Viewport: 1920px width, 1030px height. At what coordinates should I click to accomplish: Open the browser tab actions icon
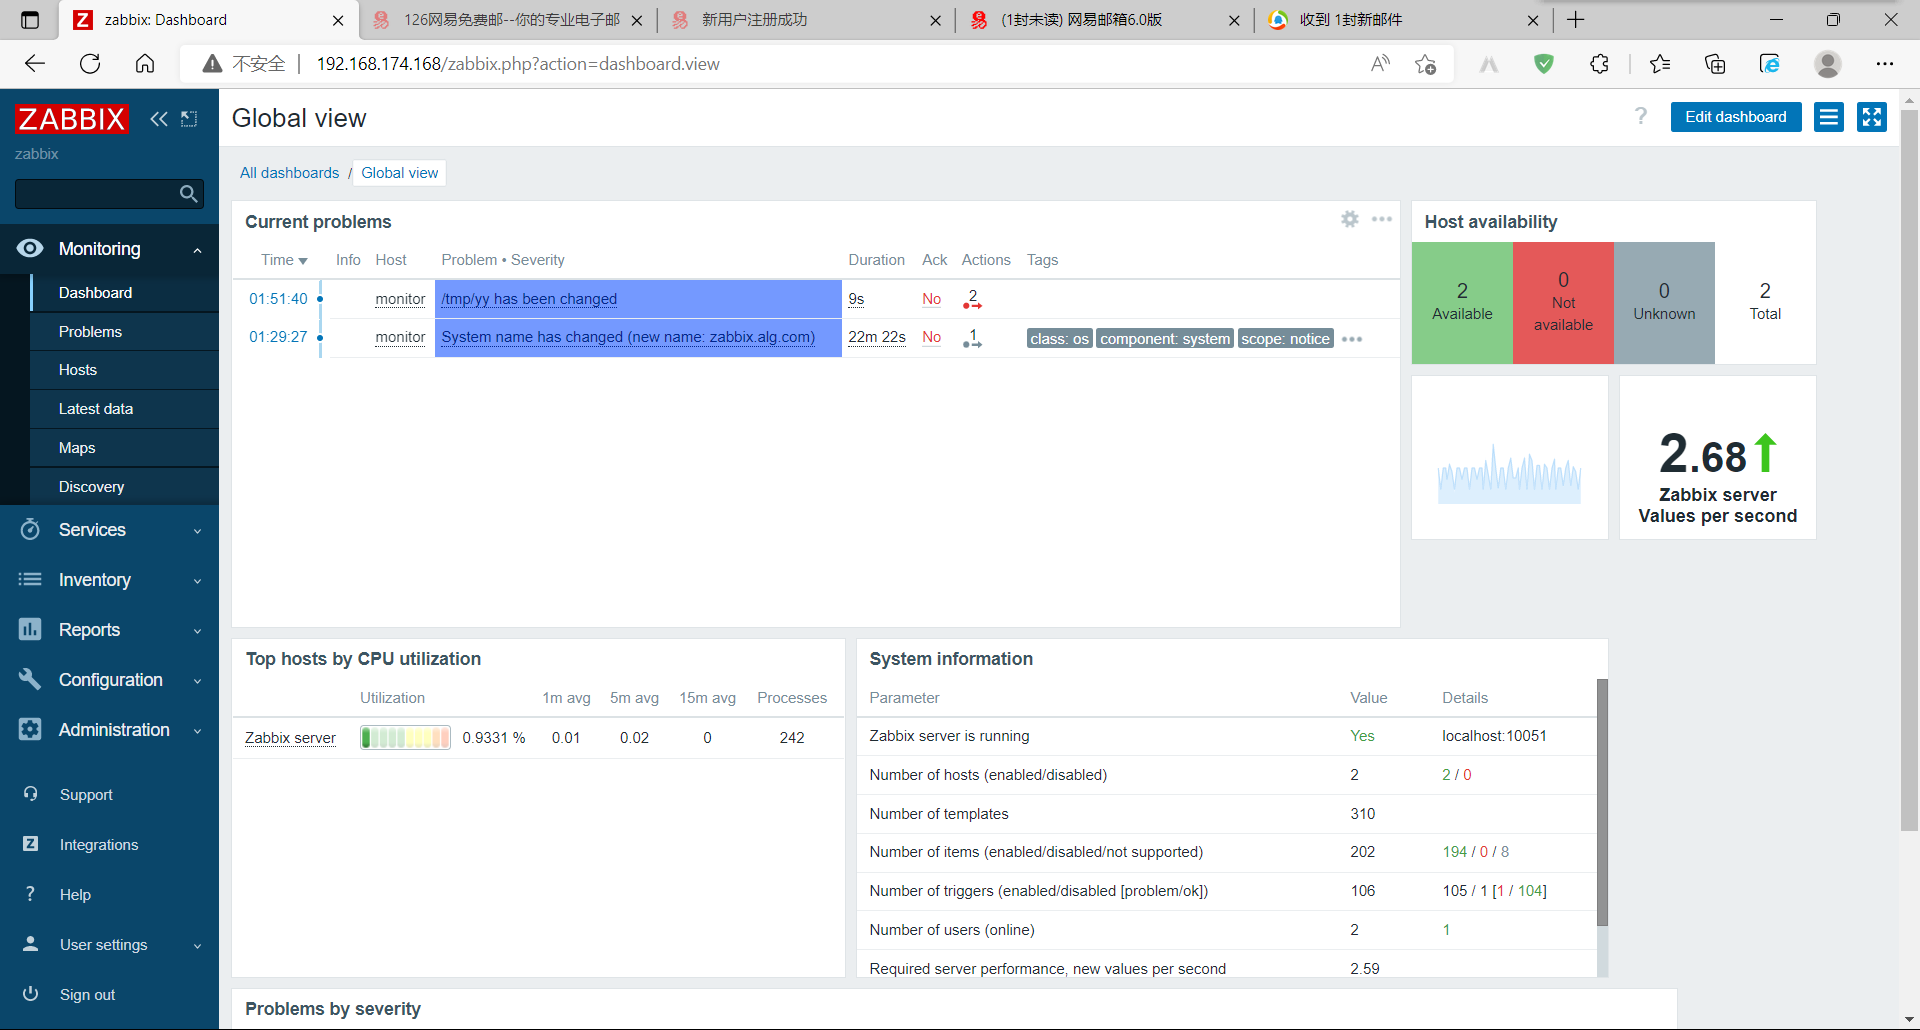[30, 20]
